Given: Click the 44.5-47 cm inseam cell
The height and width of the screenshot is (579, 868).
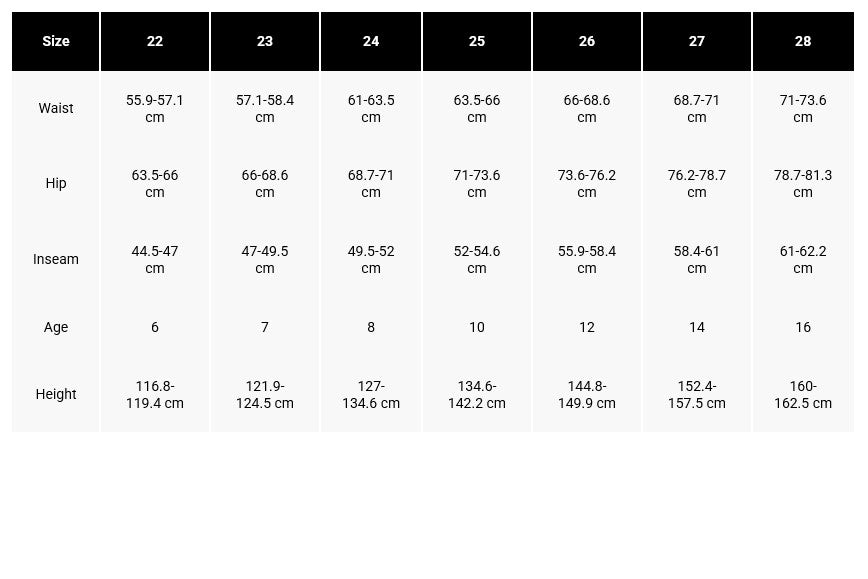Looking at the screenshot, I should (155, 259).
